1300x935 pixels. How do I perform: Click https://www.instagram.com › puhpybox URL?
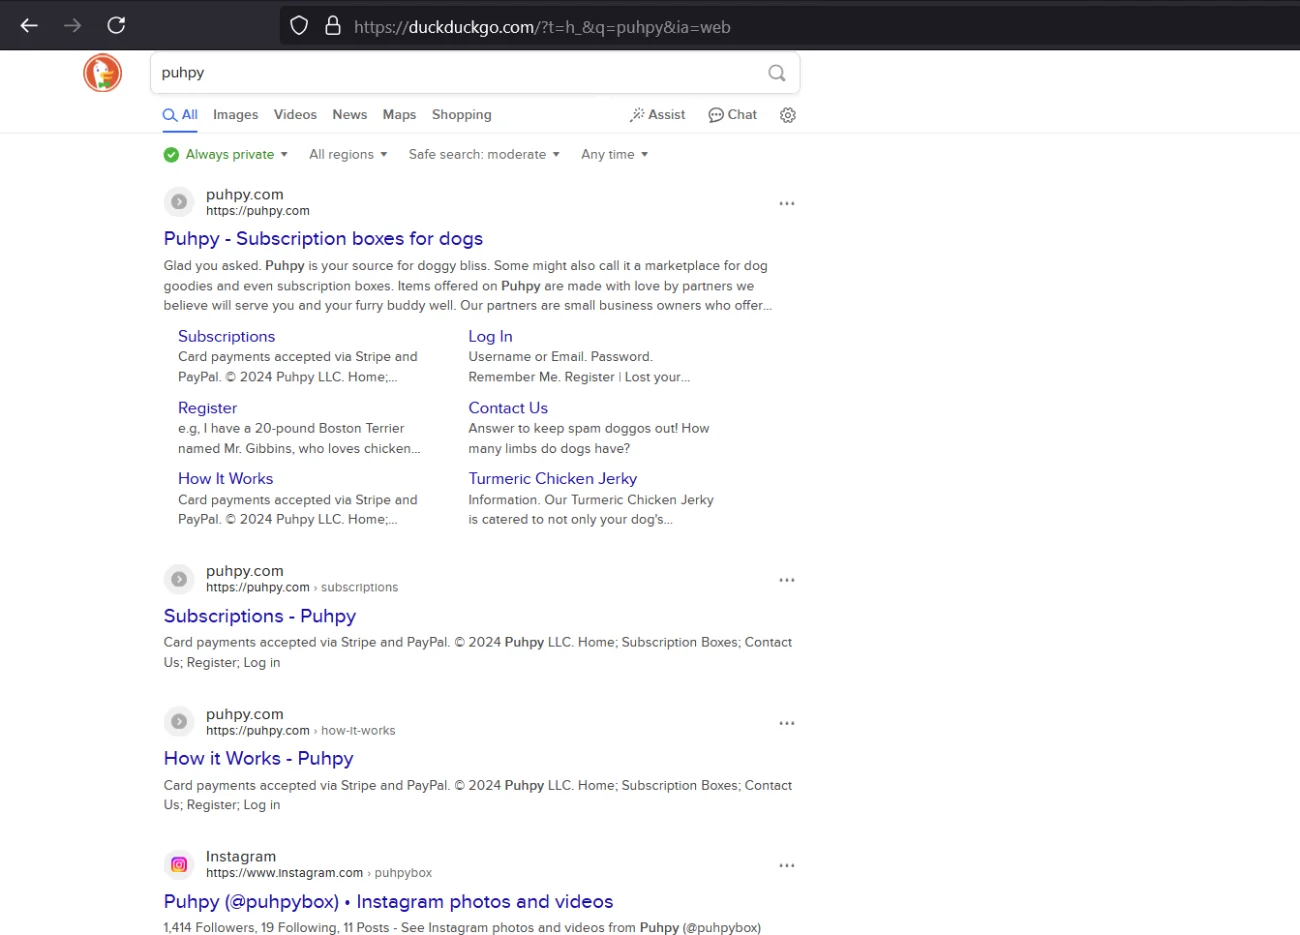coord(319,873)
